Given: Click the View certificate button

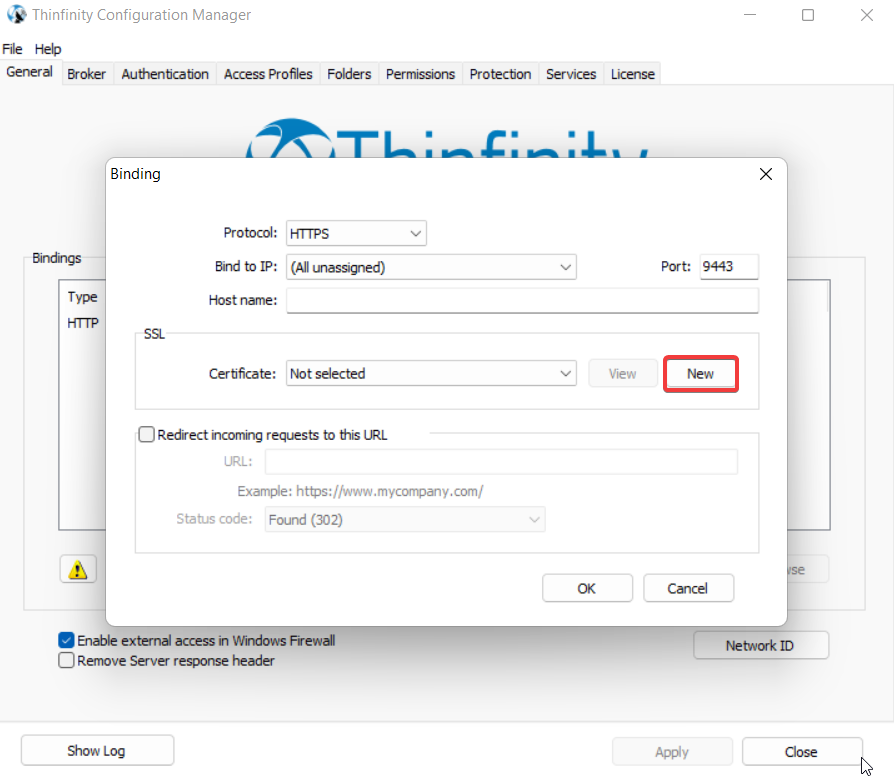Looking at the screenshot, I should [x=622, y=373].
